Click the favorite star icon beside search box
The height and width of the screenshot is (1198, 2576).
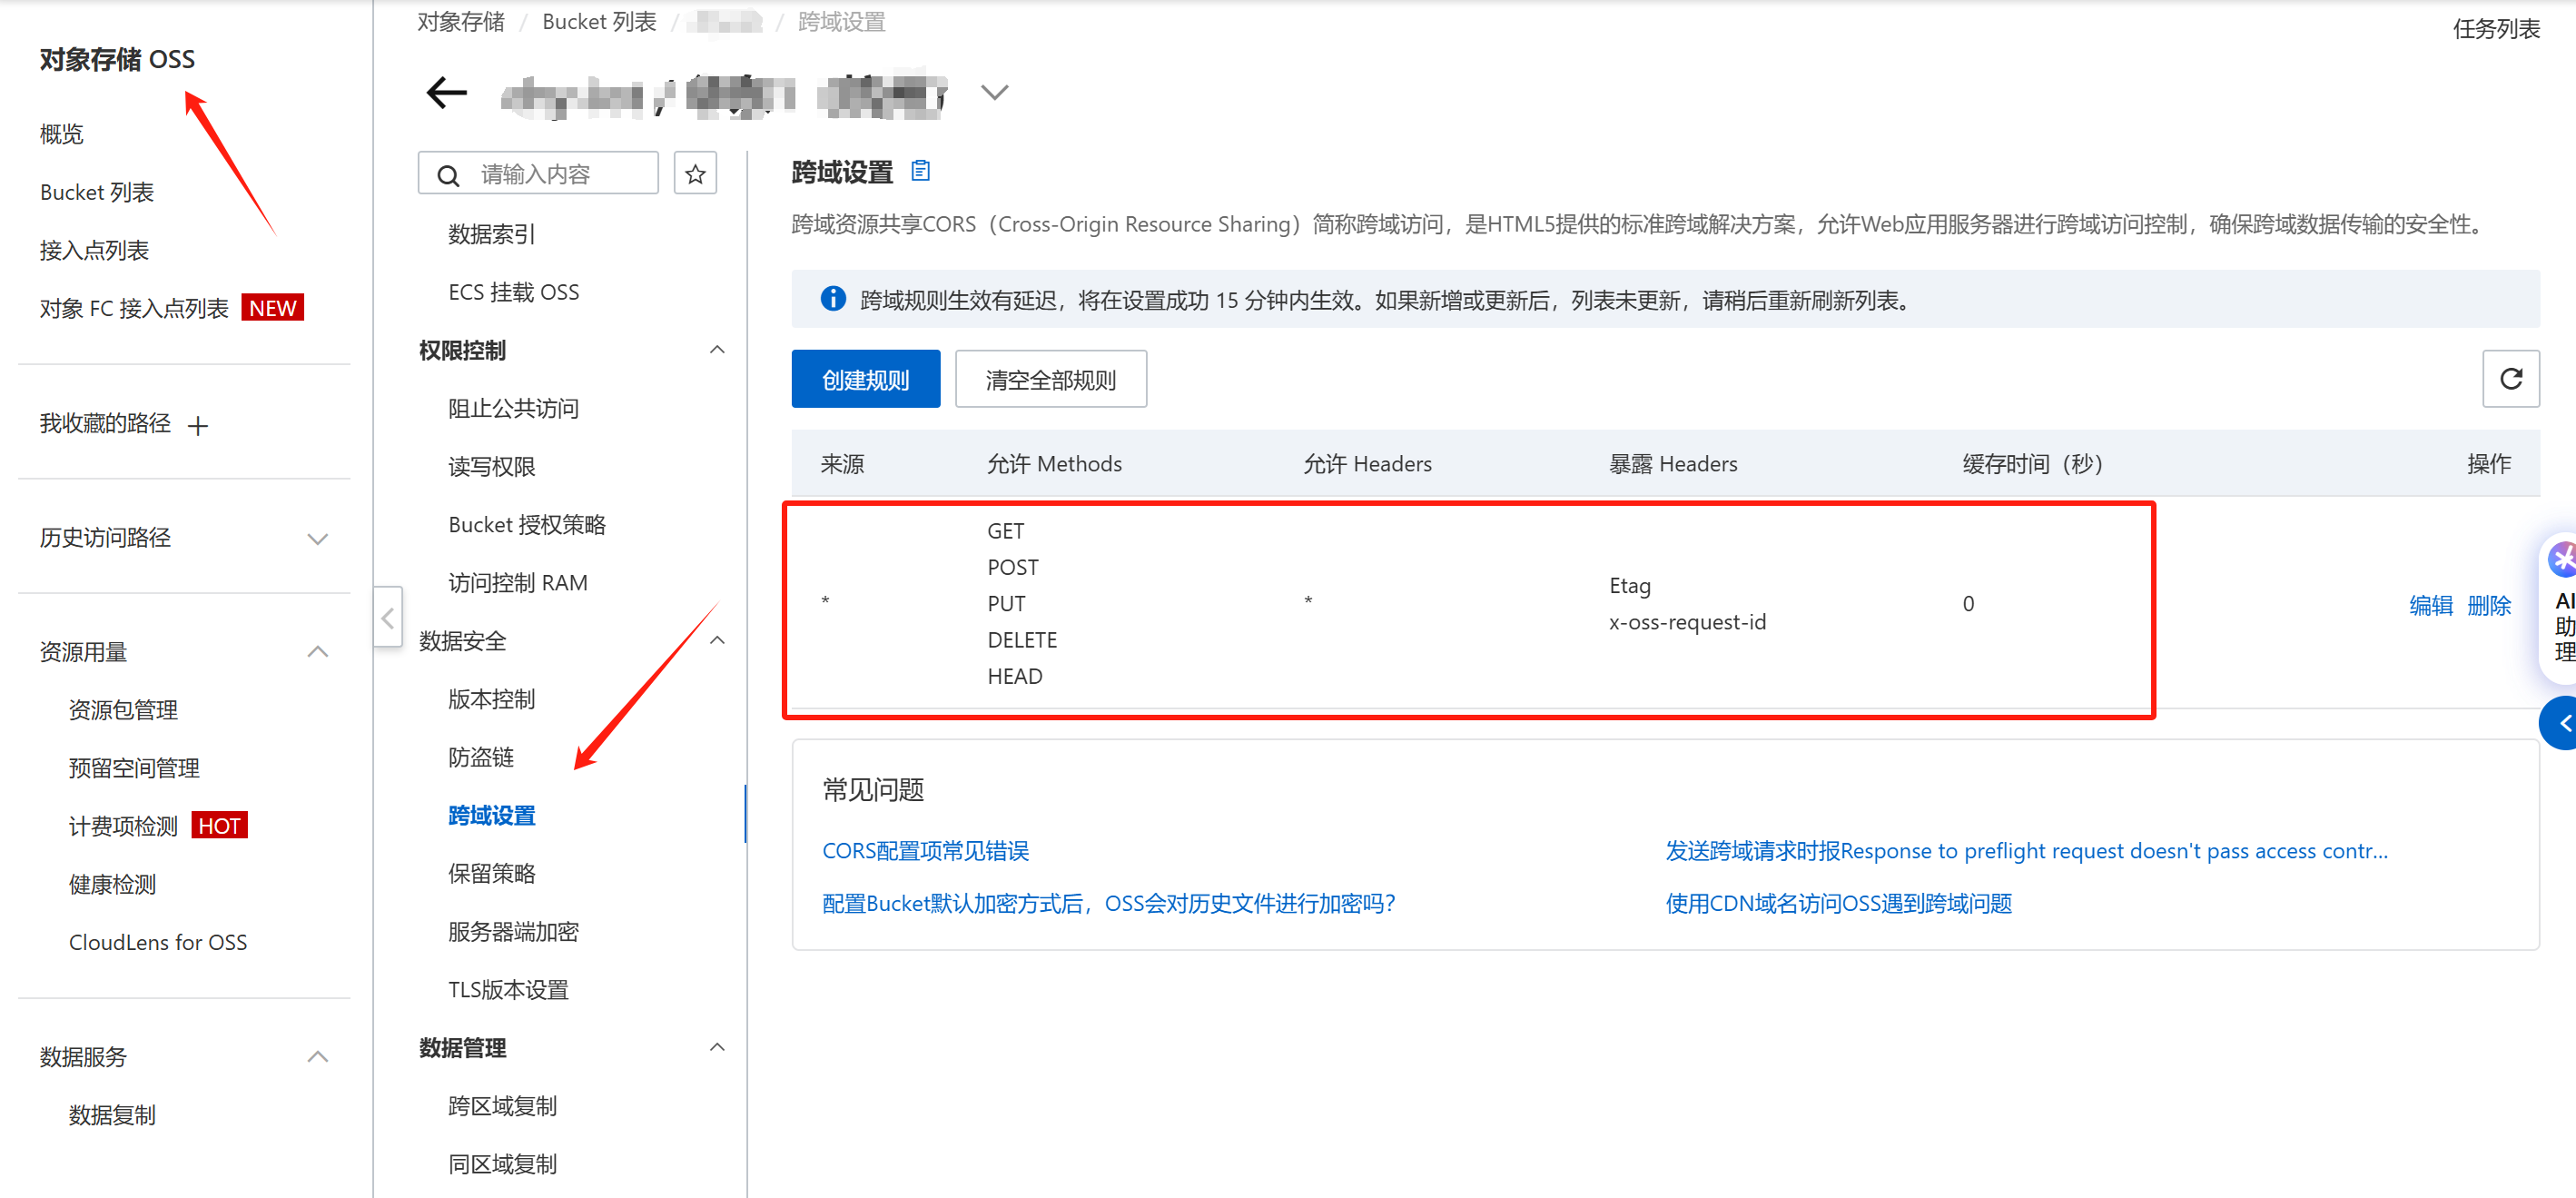[x=695, y=174]
